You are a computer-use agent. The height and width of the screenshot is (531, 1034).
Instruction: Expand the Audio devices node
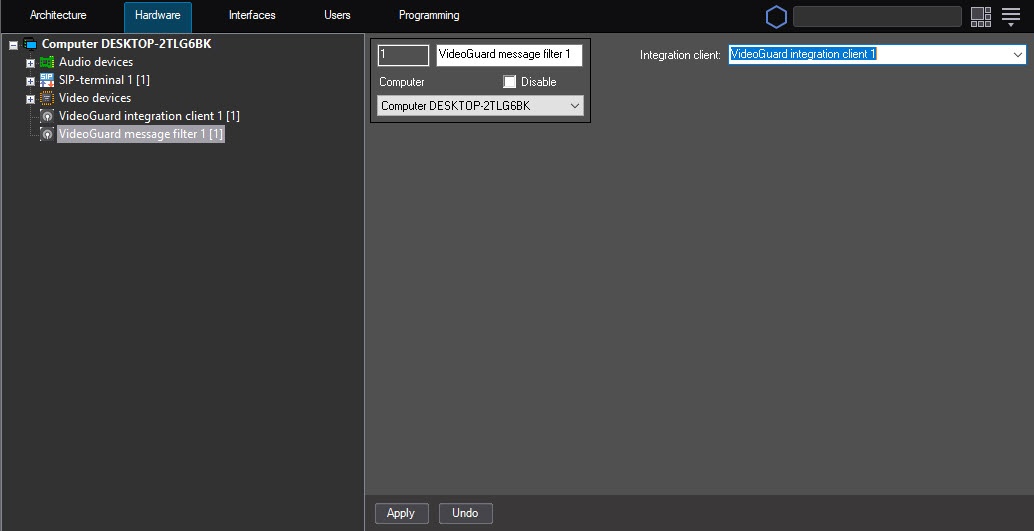point(30,63)
